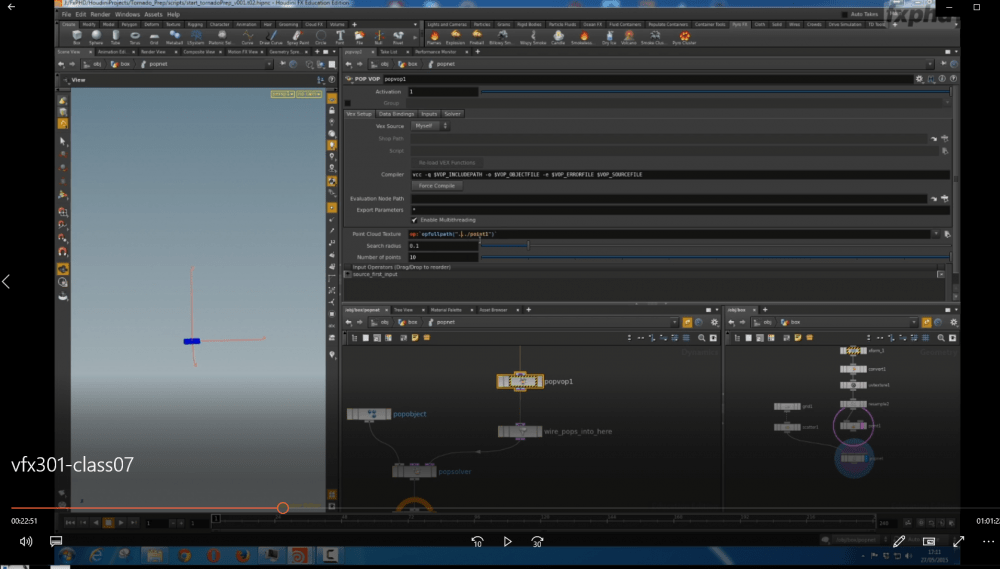Select the Torus shelf tool
This screenshot has height=569, width=1000.
point(135,37)
